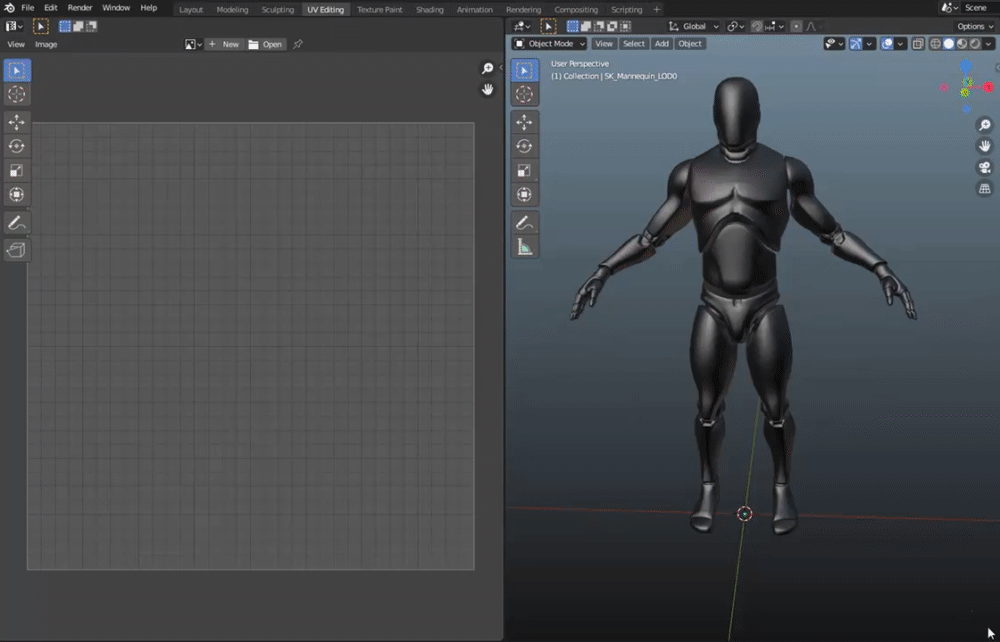Pin the image in UV editor header
Screen dimensions: 1000x642
pos(298,44)
